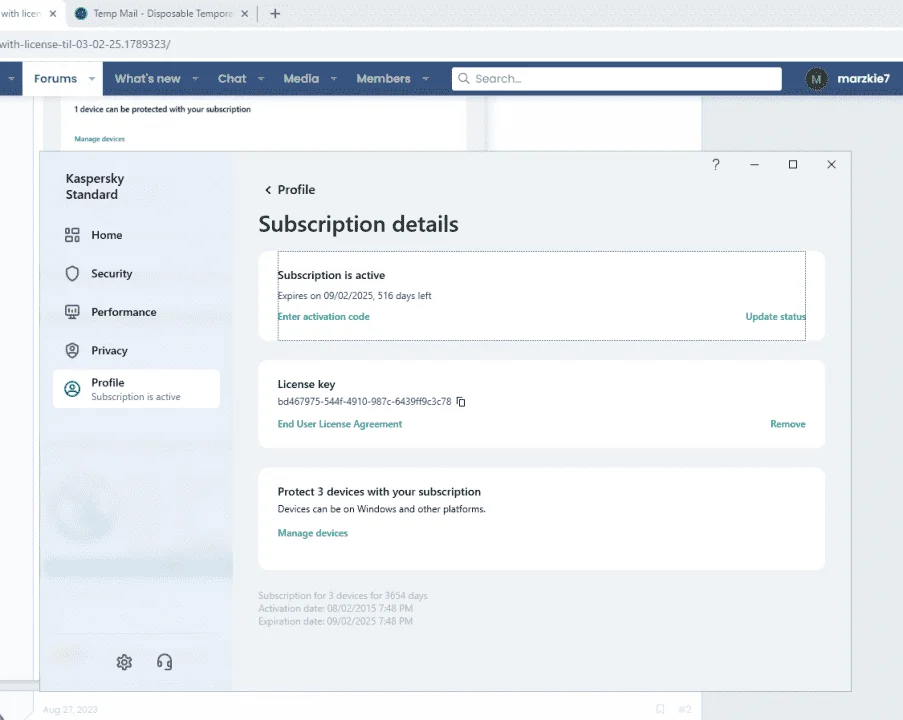Click the browser address bar URL
Screen dimensions: 903x720
click(85, 44)
